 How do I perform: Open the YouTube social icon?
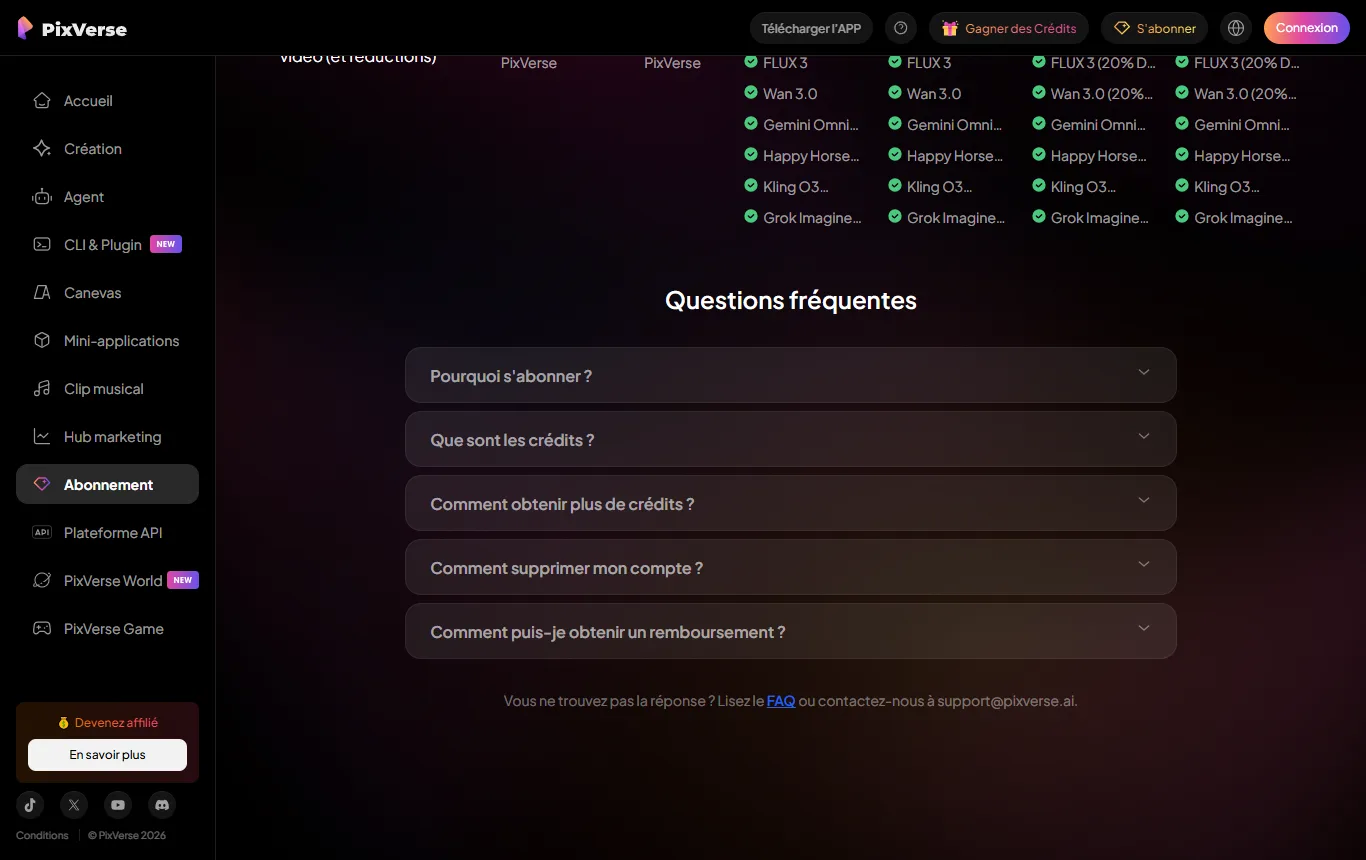pyautogui.click(x=118, y=805)
